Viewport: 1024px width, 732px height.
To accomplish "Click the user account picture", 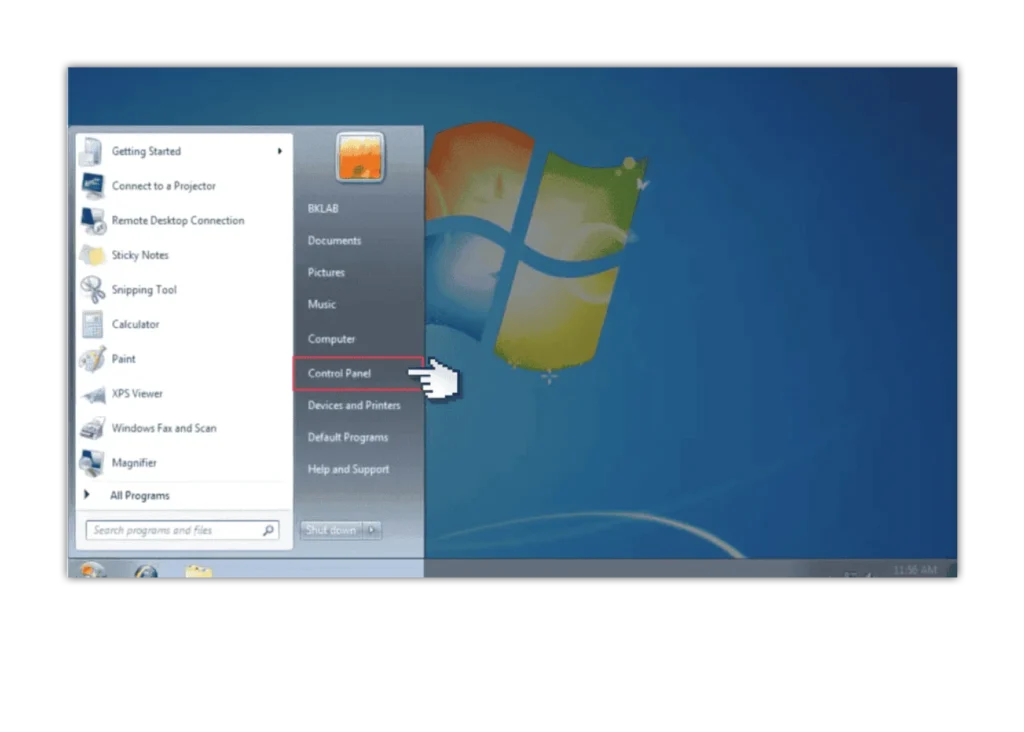I will click(360, 157).
